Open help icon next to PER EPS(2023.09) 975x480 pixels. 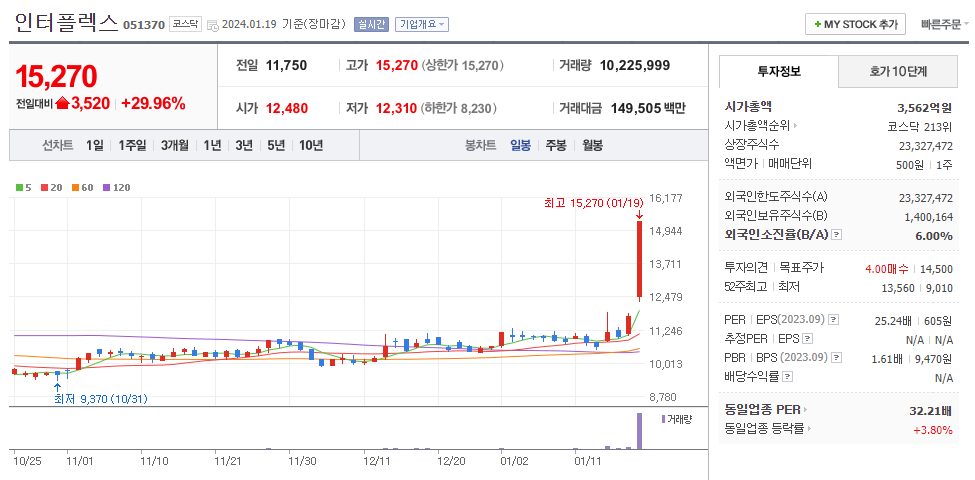click(x=834, y=320)
